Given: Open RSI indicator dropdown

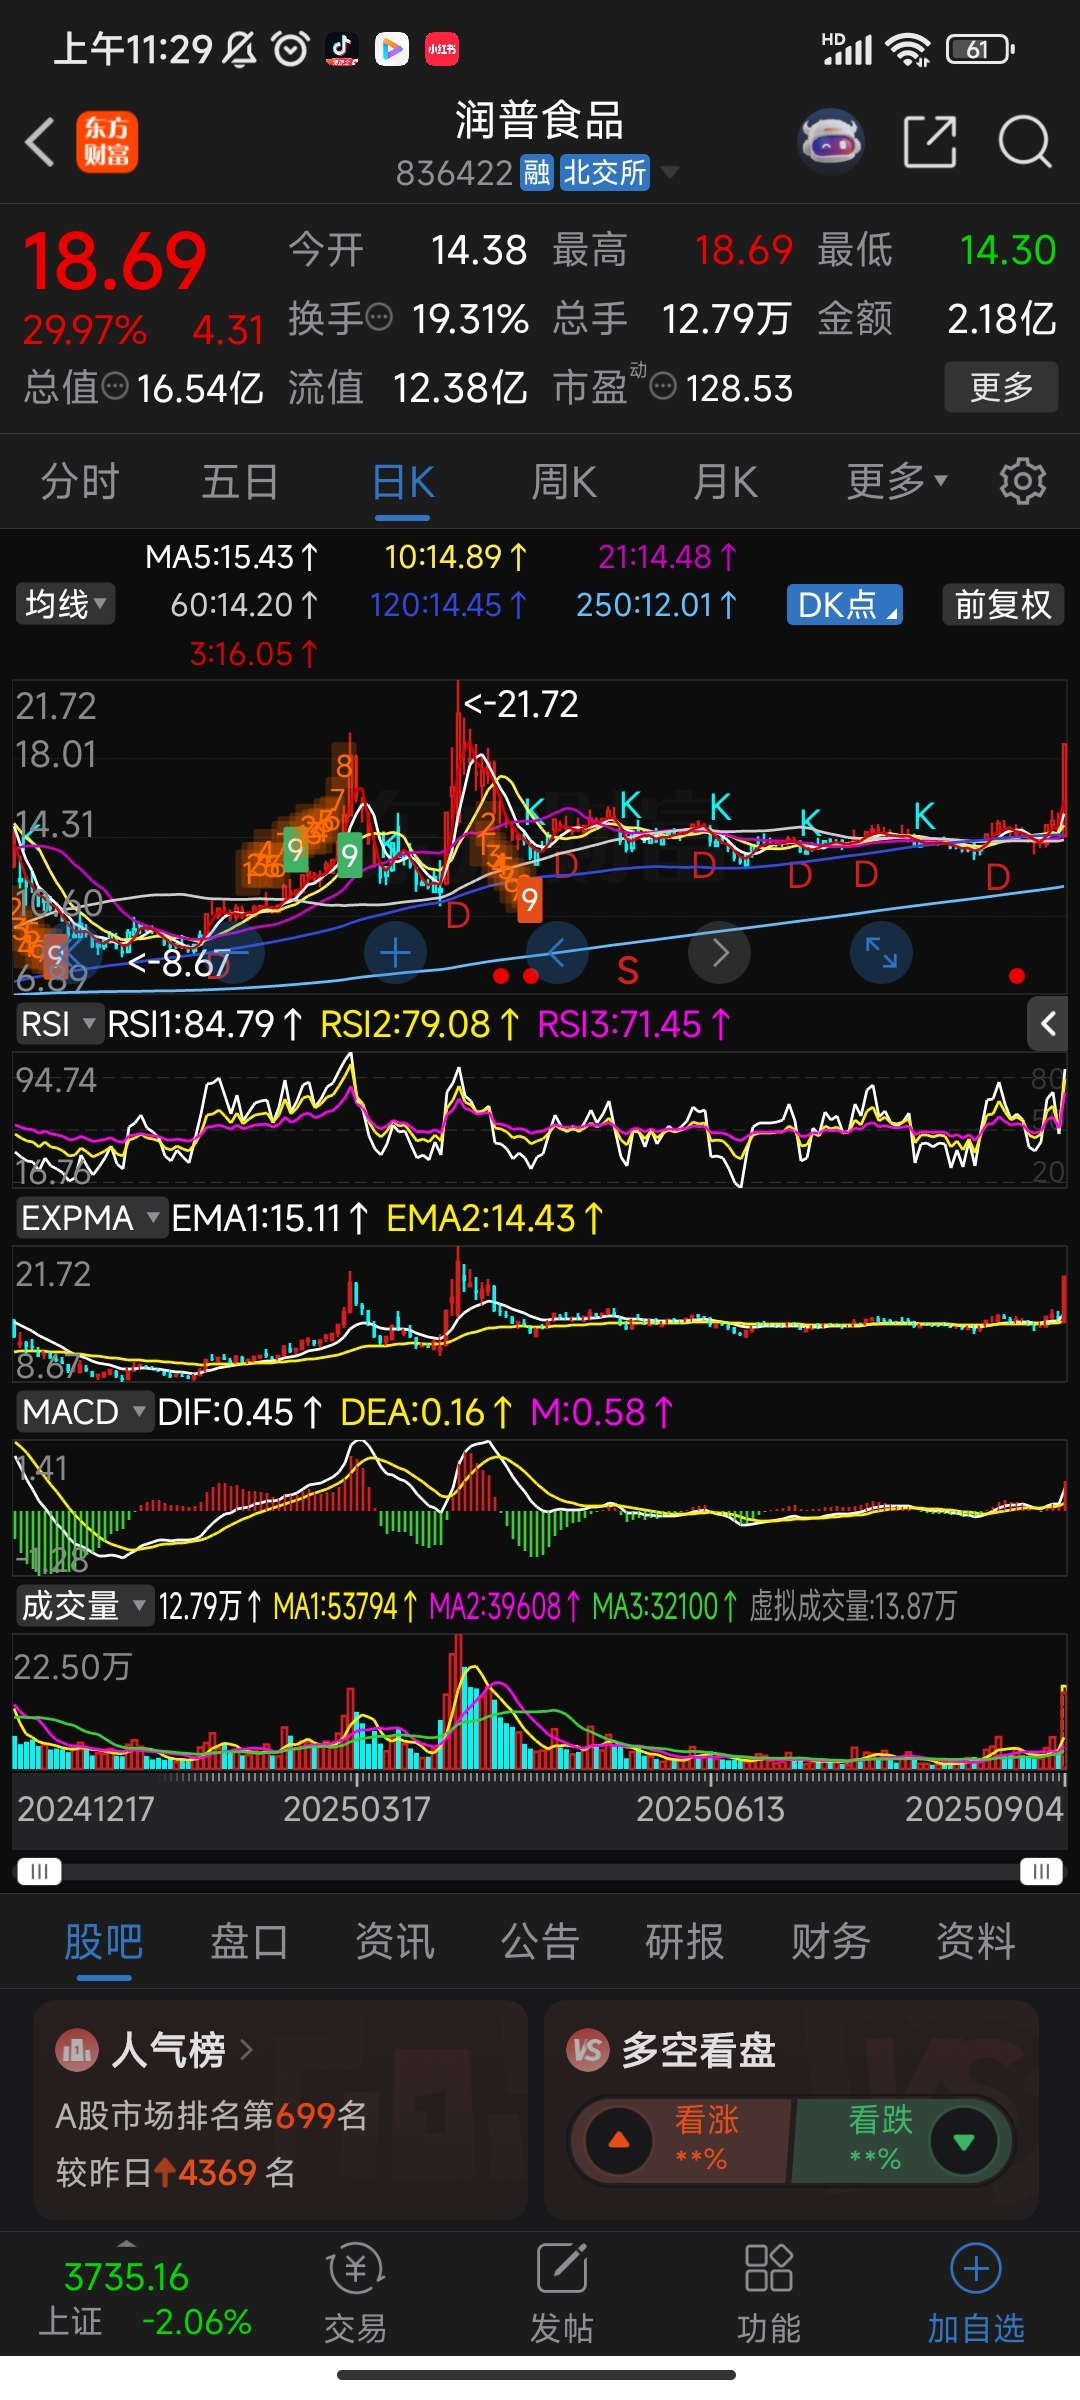Looking at the screenshot, I should pos(59,1024).
